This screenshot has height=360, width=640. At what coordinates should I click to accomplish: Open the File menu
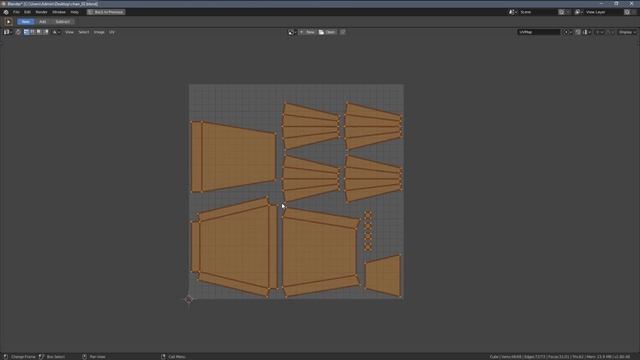pos(16,12)
